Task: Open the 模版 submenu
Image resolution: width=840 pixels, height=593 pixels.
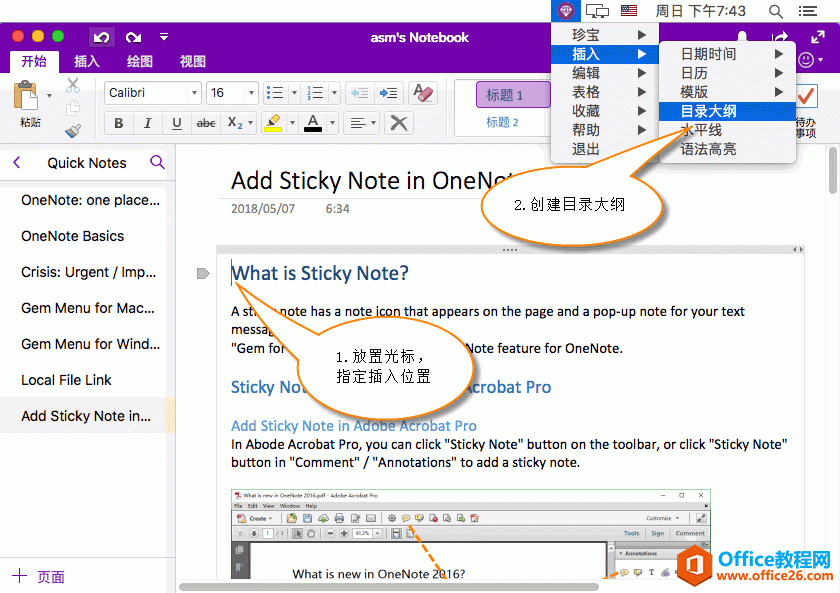Action: (x=727, y=92)
